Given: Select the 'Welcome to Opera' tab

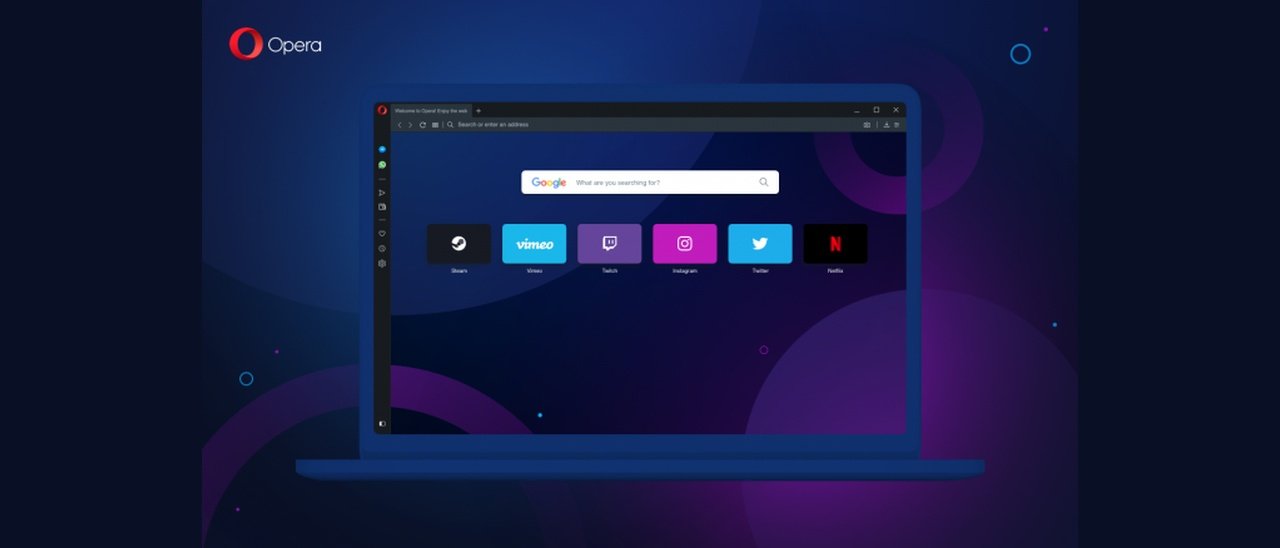Looking at the screenshot, I should (x=431, y=110).
